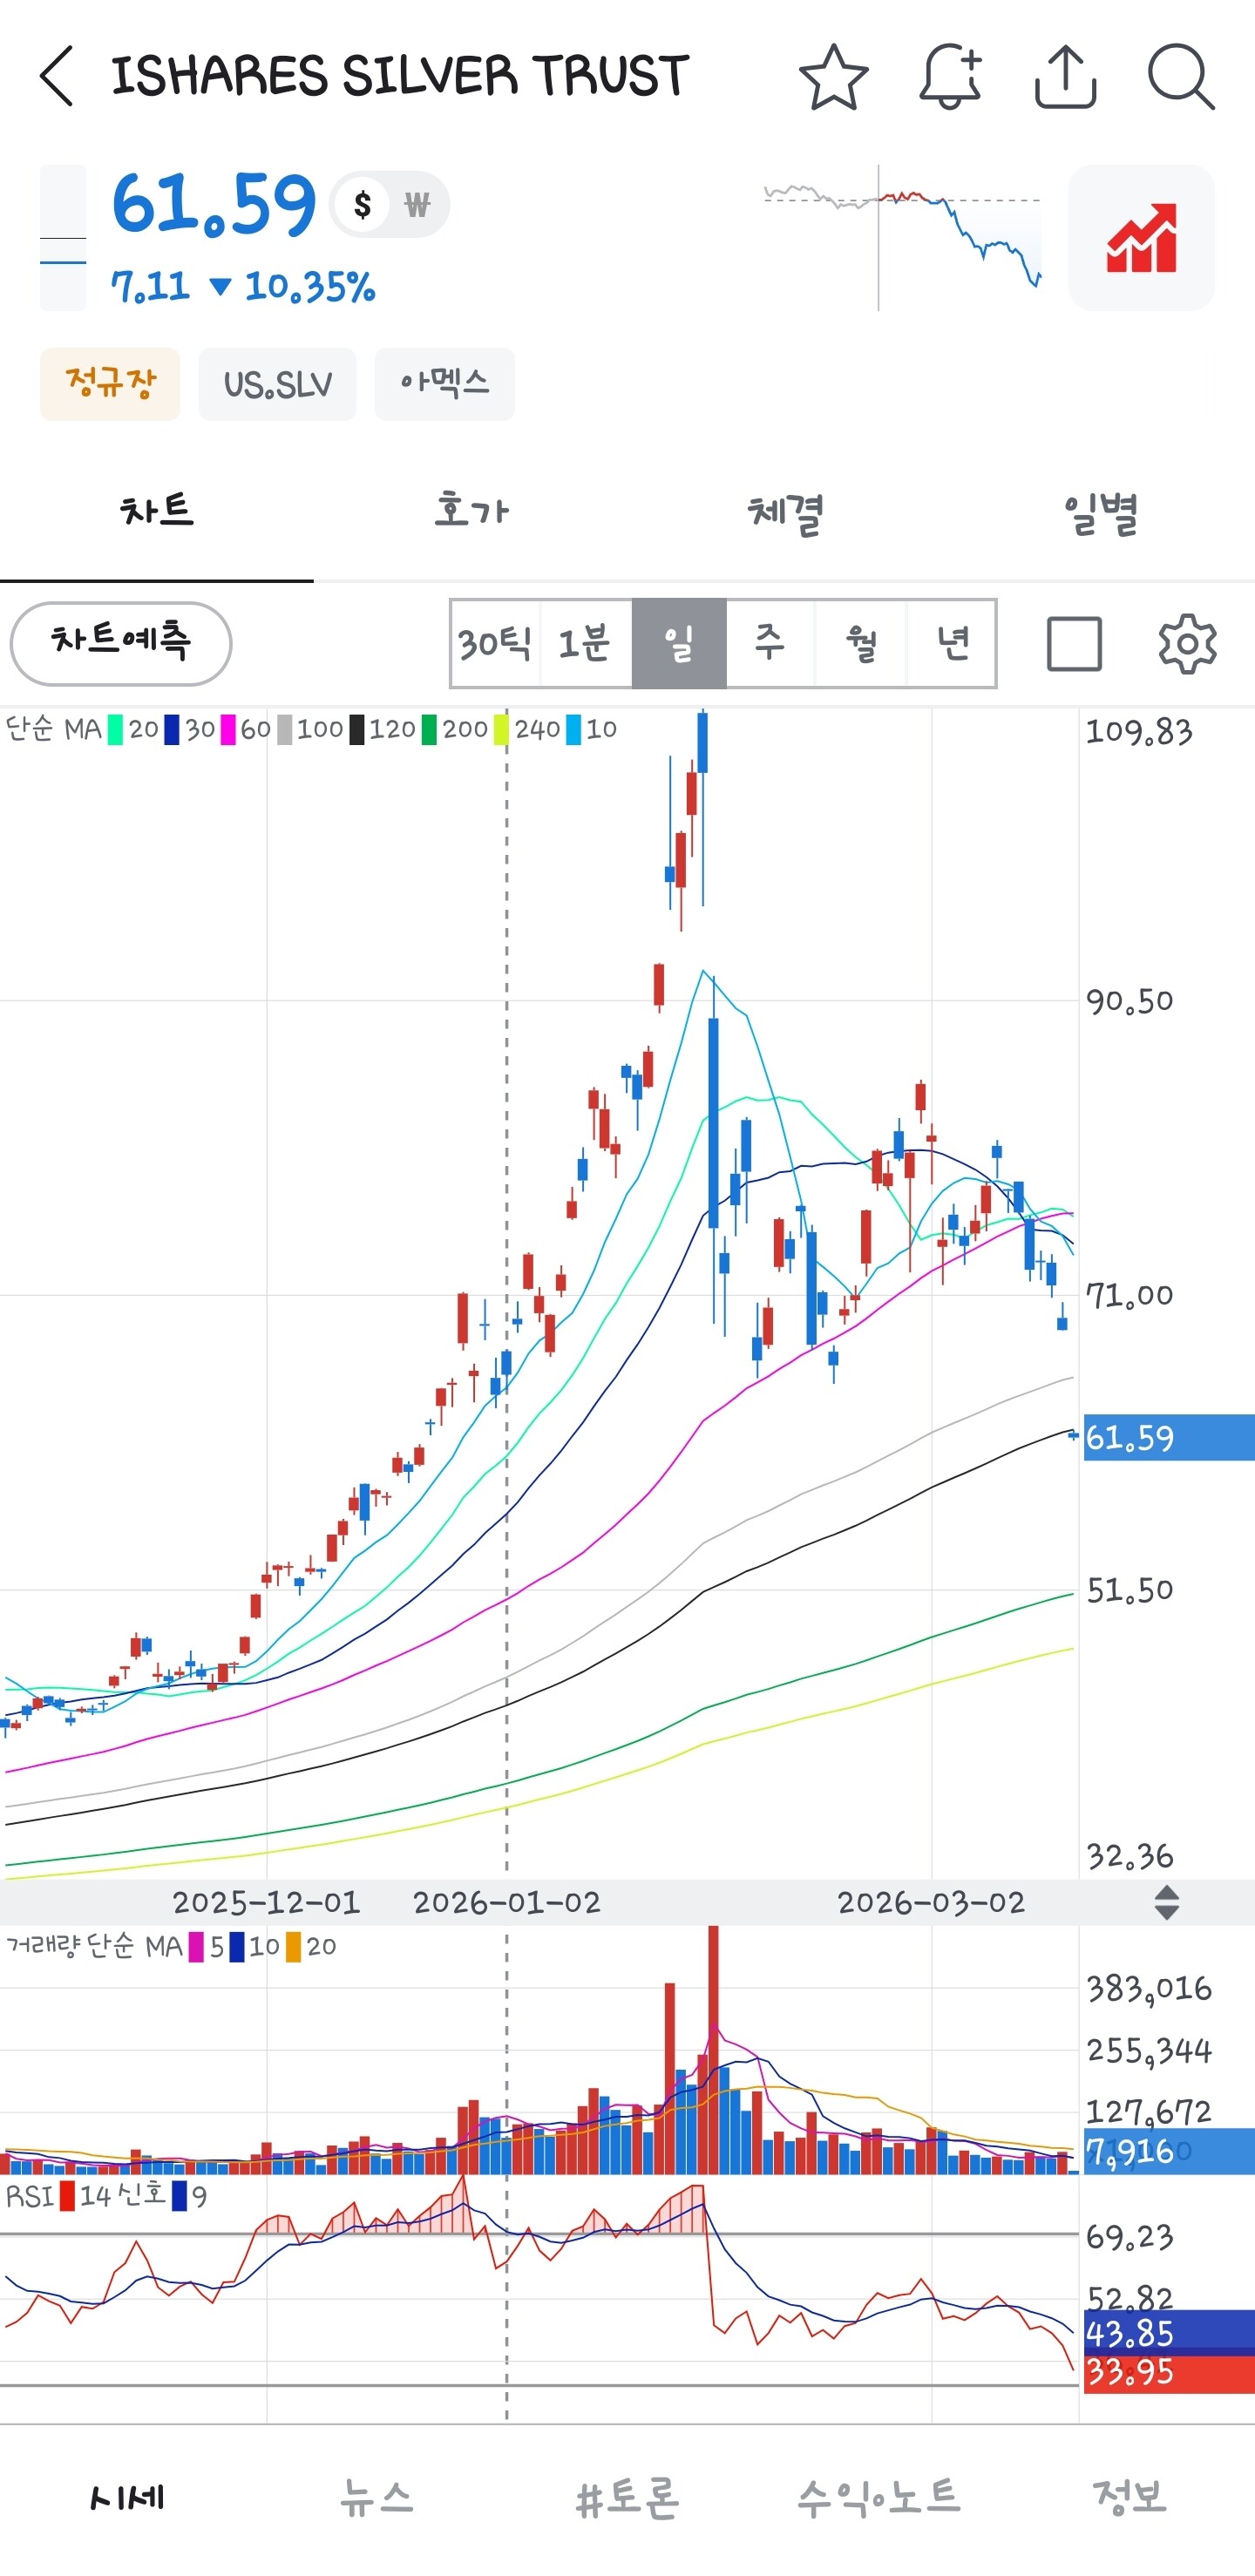Viewport: 1255px width, 2576px height.
Task: Tap the volume value label 7,916
Action: tap(1168, 2151)
